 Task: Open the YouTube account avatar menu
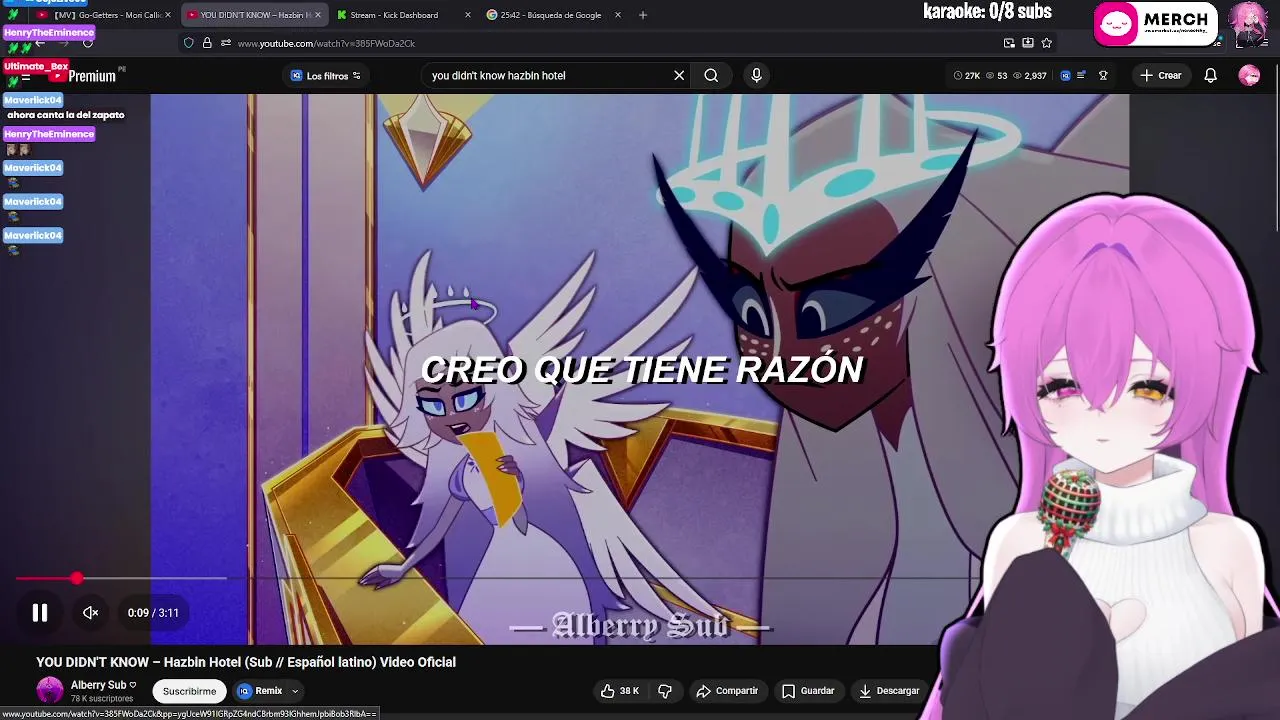point(1249,75)
